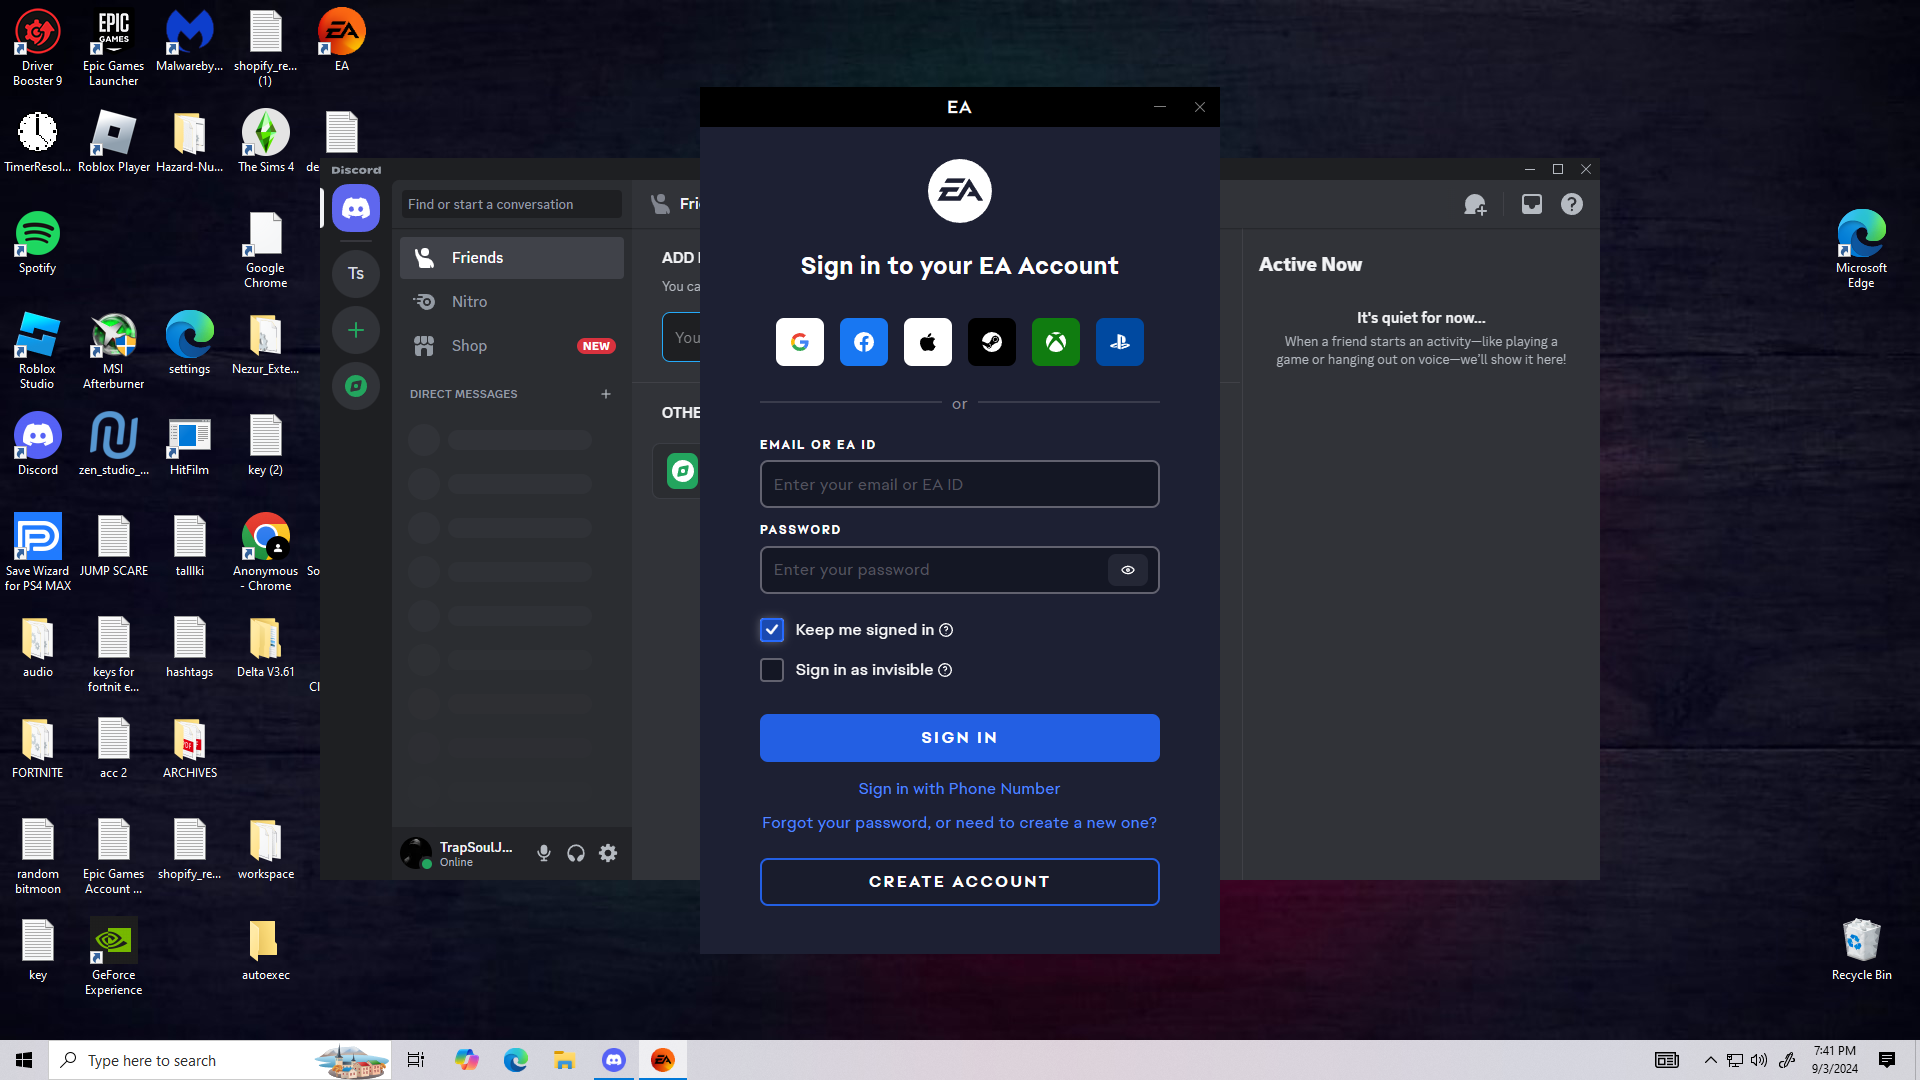1920x1080 pixels.
Task: Click Sign in with Phone Number
Action: (x=959, y=789)
